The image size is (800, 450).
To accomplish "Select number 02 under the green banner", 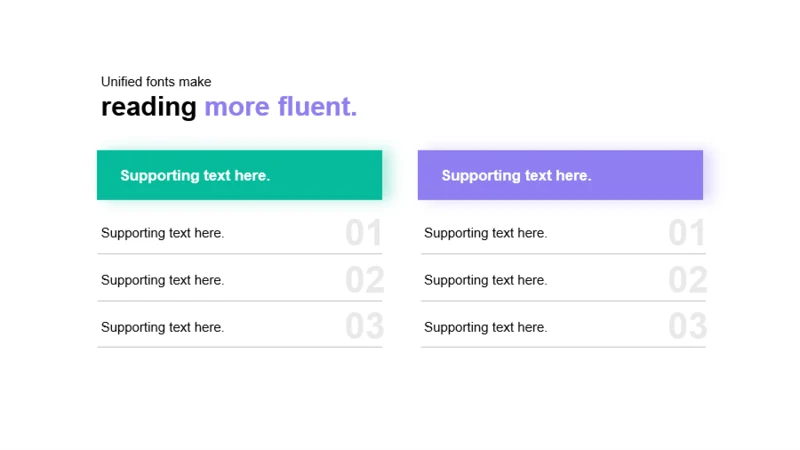I will 364,280.
